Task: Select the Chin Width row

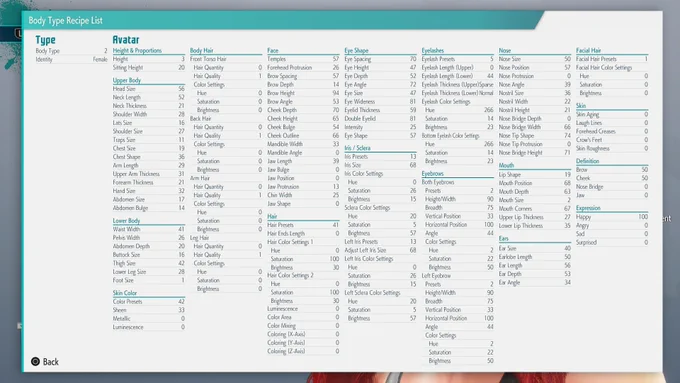Action: coord(303,195)
